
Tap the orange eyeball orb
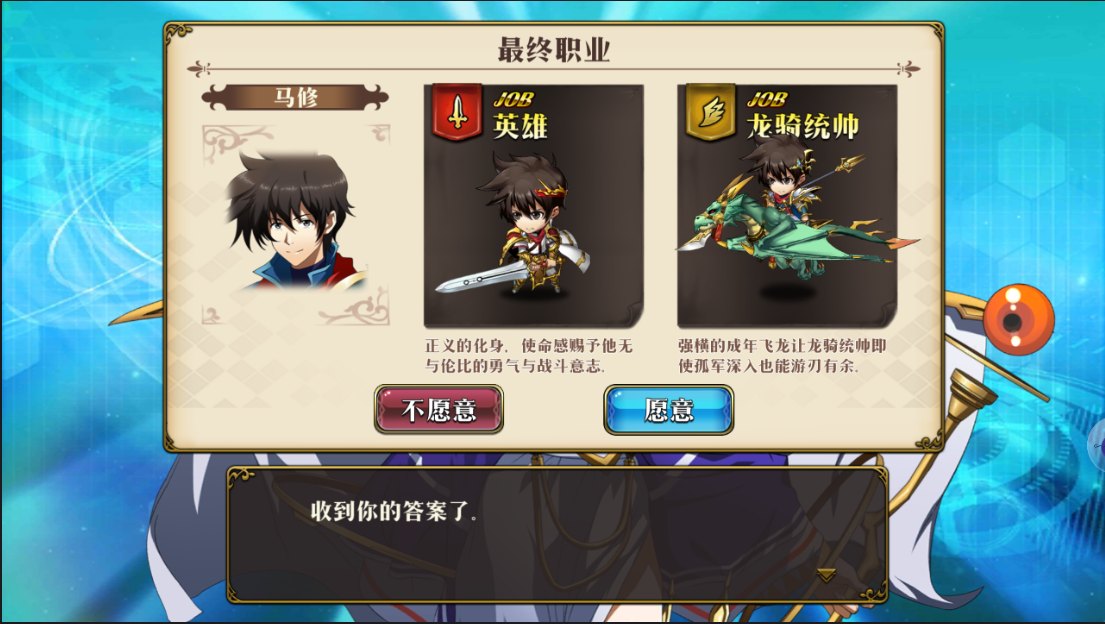coord(1018,320)
